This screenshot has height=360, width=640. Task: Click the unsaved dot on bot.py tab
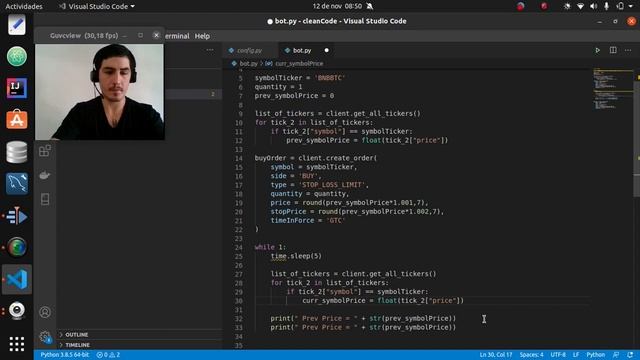(327, 50)
